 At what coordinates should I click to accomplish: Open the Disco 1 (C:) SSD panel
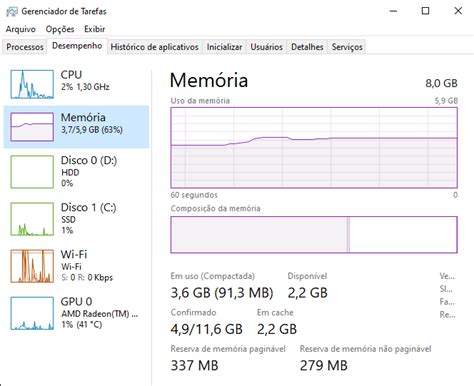click(76, 219)
